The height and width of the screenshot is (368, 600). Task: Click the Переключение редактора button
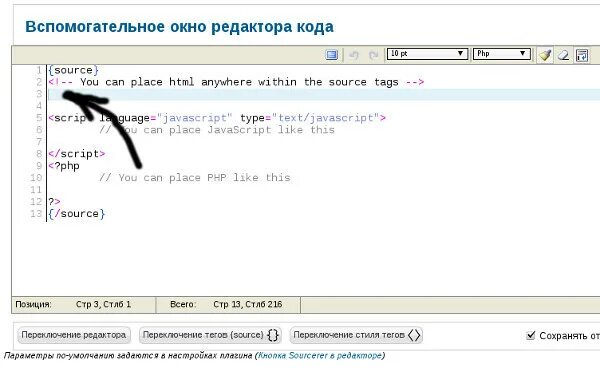coord(74,335)
